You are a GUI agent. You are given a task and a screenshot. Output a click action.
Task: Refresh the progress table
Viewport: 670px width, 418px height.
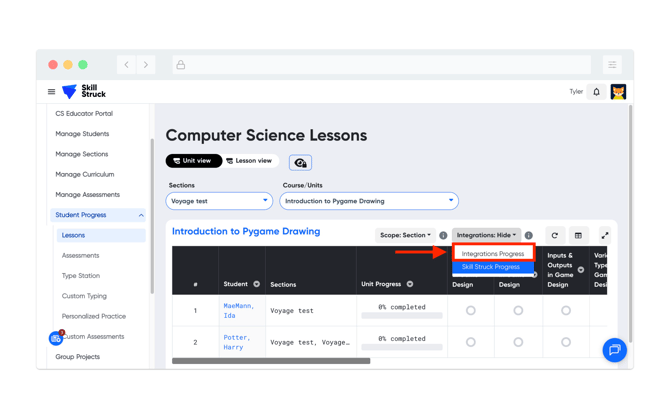click(x=555, y=236)
